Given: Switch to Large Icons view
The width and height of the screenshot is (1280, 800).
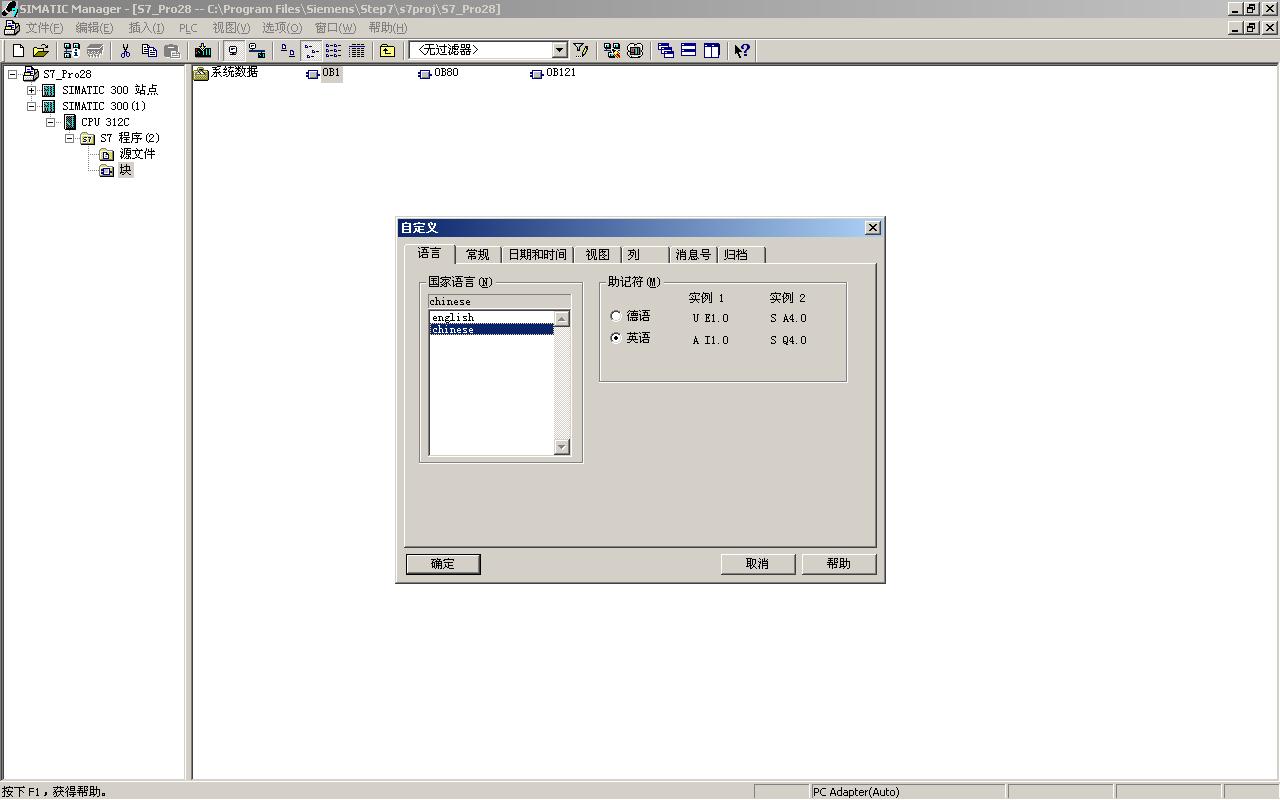Looking at the screenshot, I should click(288, 50).
